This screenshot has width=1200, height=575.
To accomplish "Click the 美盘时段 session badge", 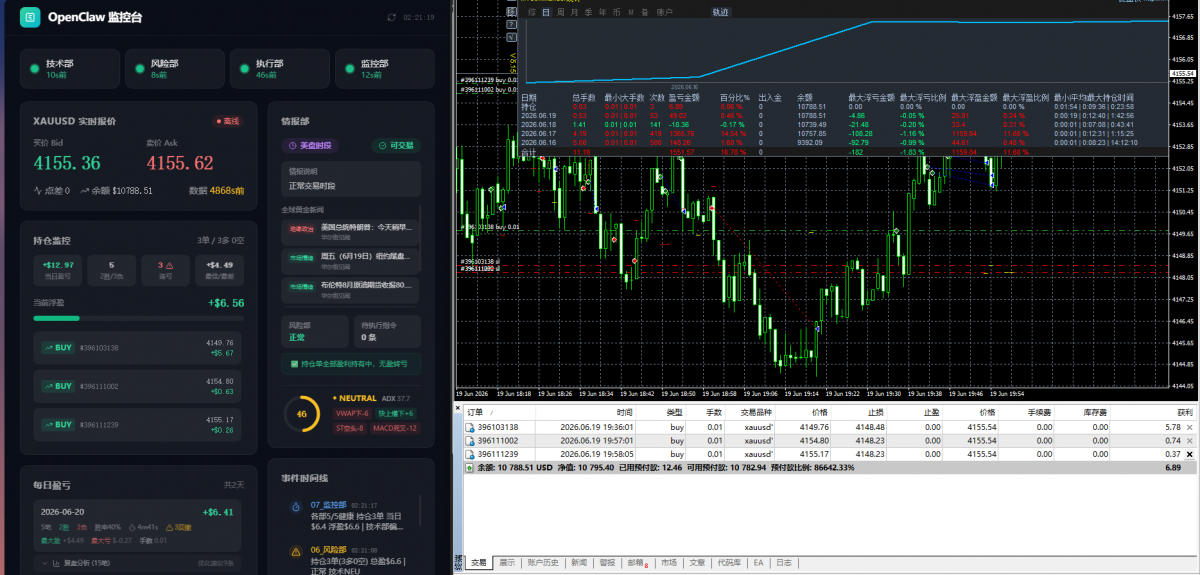I will [x=311, y=145].
